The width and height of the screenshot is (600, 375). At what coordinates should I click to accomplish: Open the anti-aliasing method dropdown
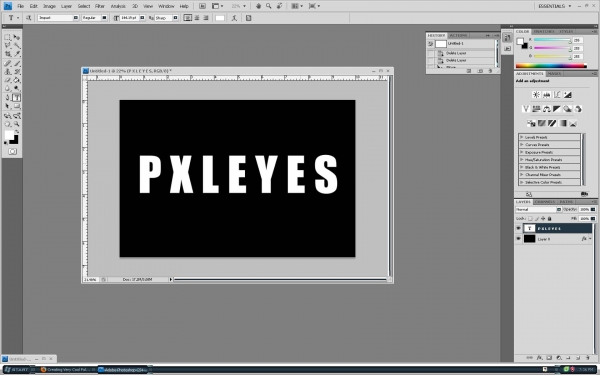175,18
